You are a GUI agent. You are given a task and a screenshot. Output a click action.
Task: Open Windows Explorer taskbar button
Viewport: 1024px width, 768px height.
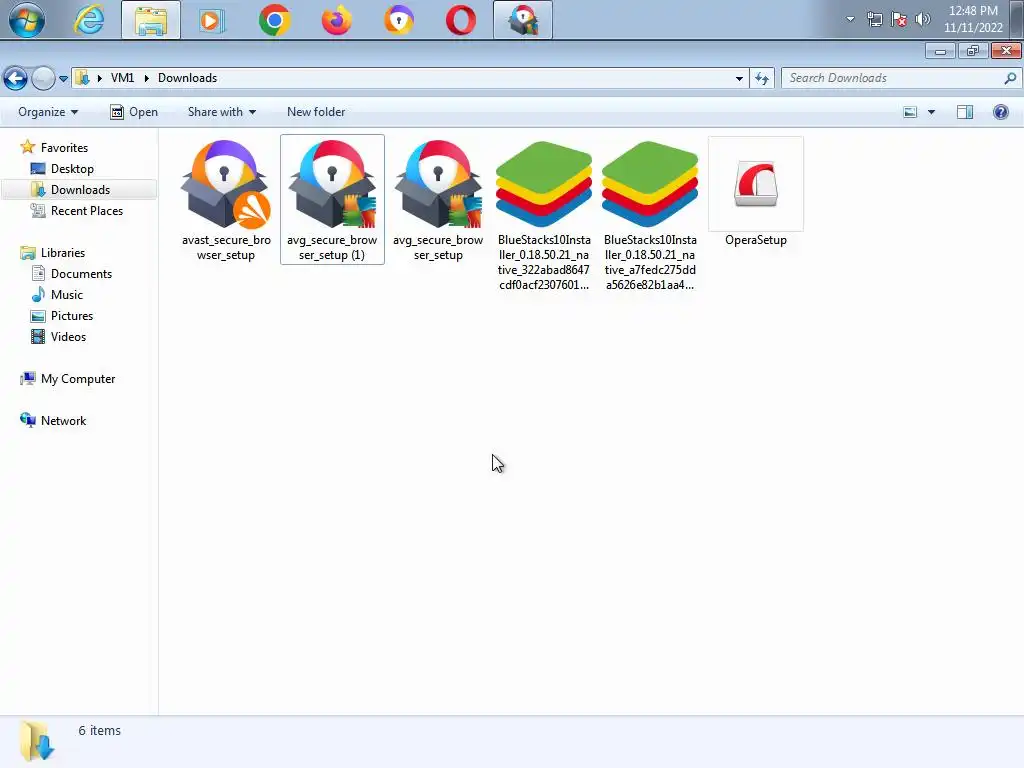pos(151,20)
